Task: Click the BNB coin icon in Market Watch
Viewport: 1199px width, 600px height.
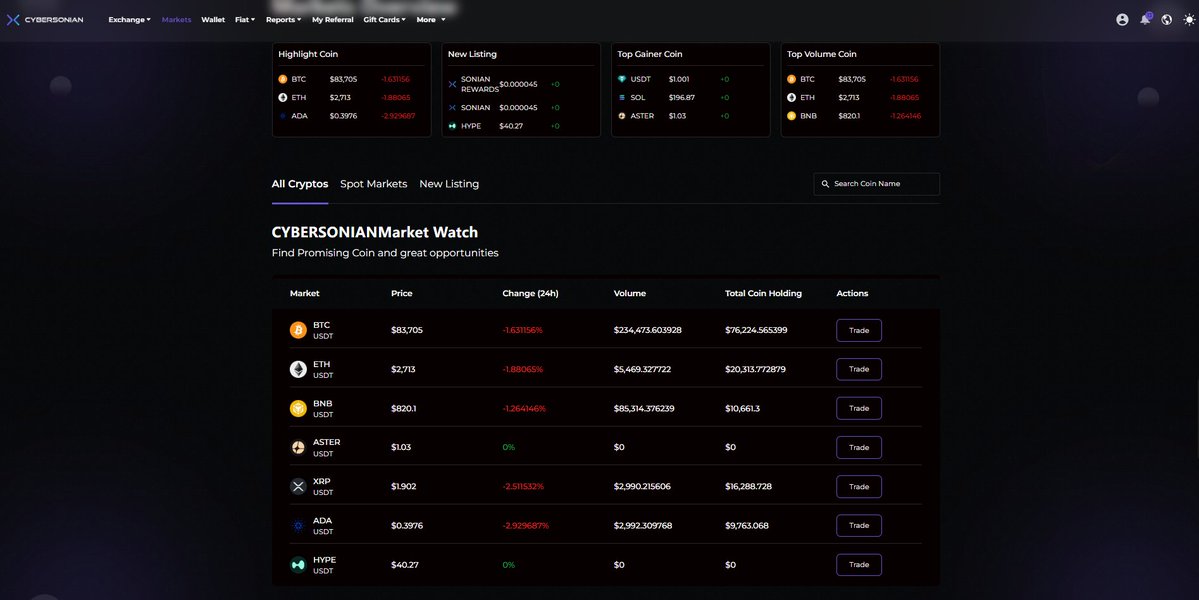Action: (297, 407)
